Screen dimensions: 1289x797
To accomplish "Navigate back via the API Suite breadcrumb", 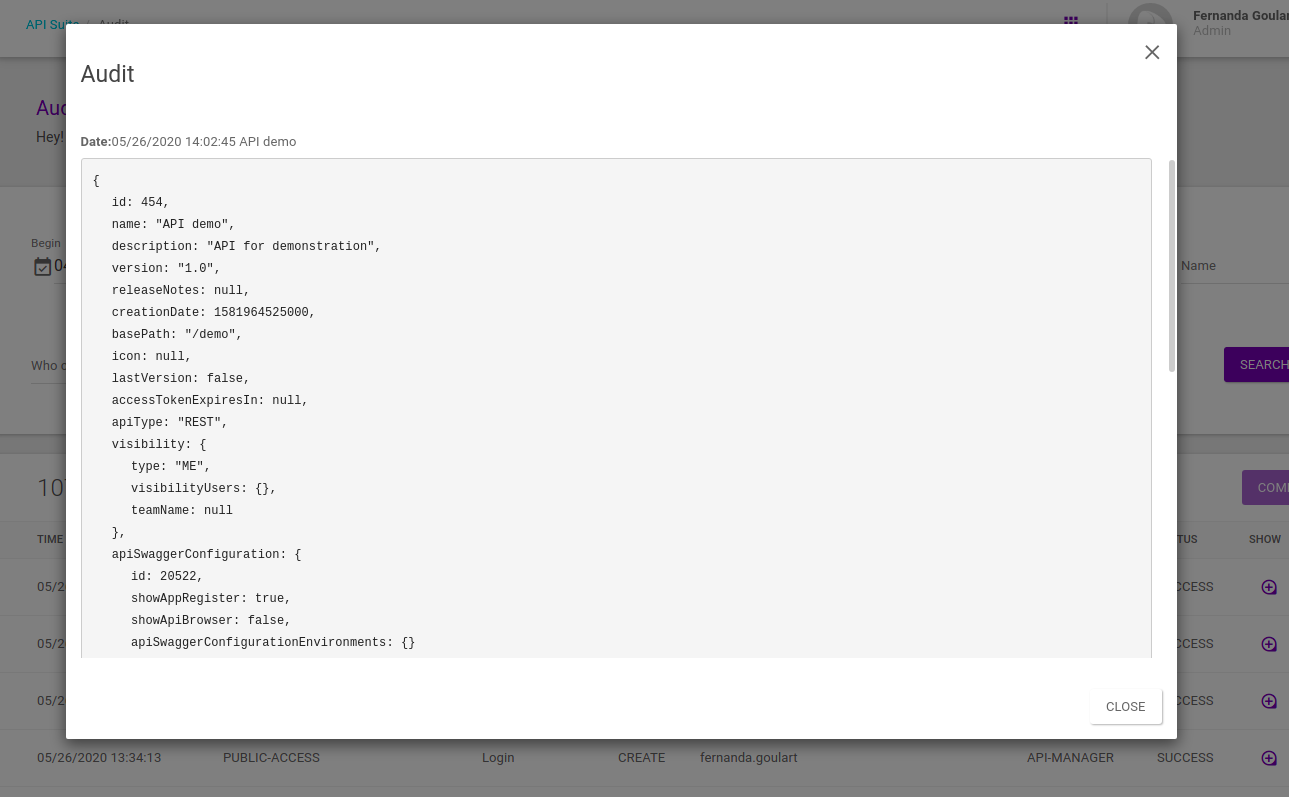I will coord(52,24).
